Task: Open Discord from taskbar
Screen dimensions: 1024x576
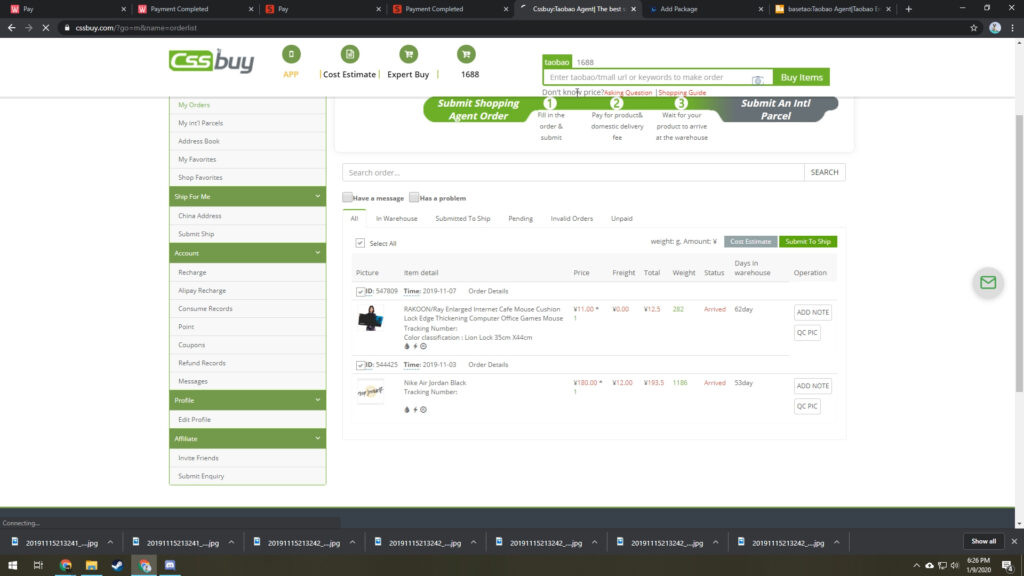Action: 170,565
